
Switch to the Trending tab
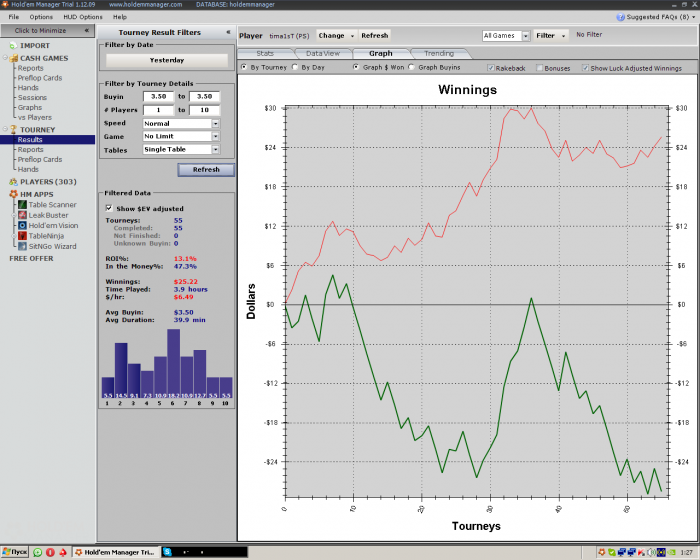coord(438,53)
